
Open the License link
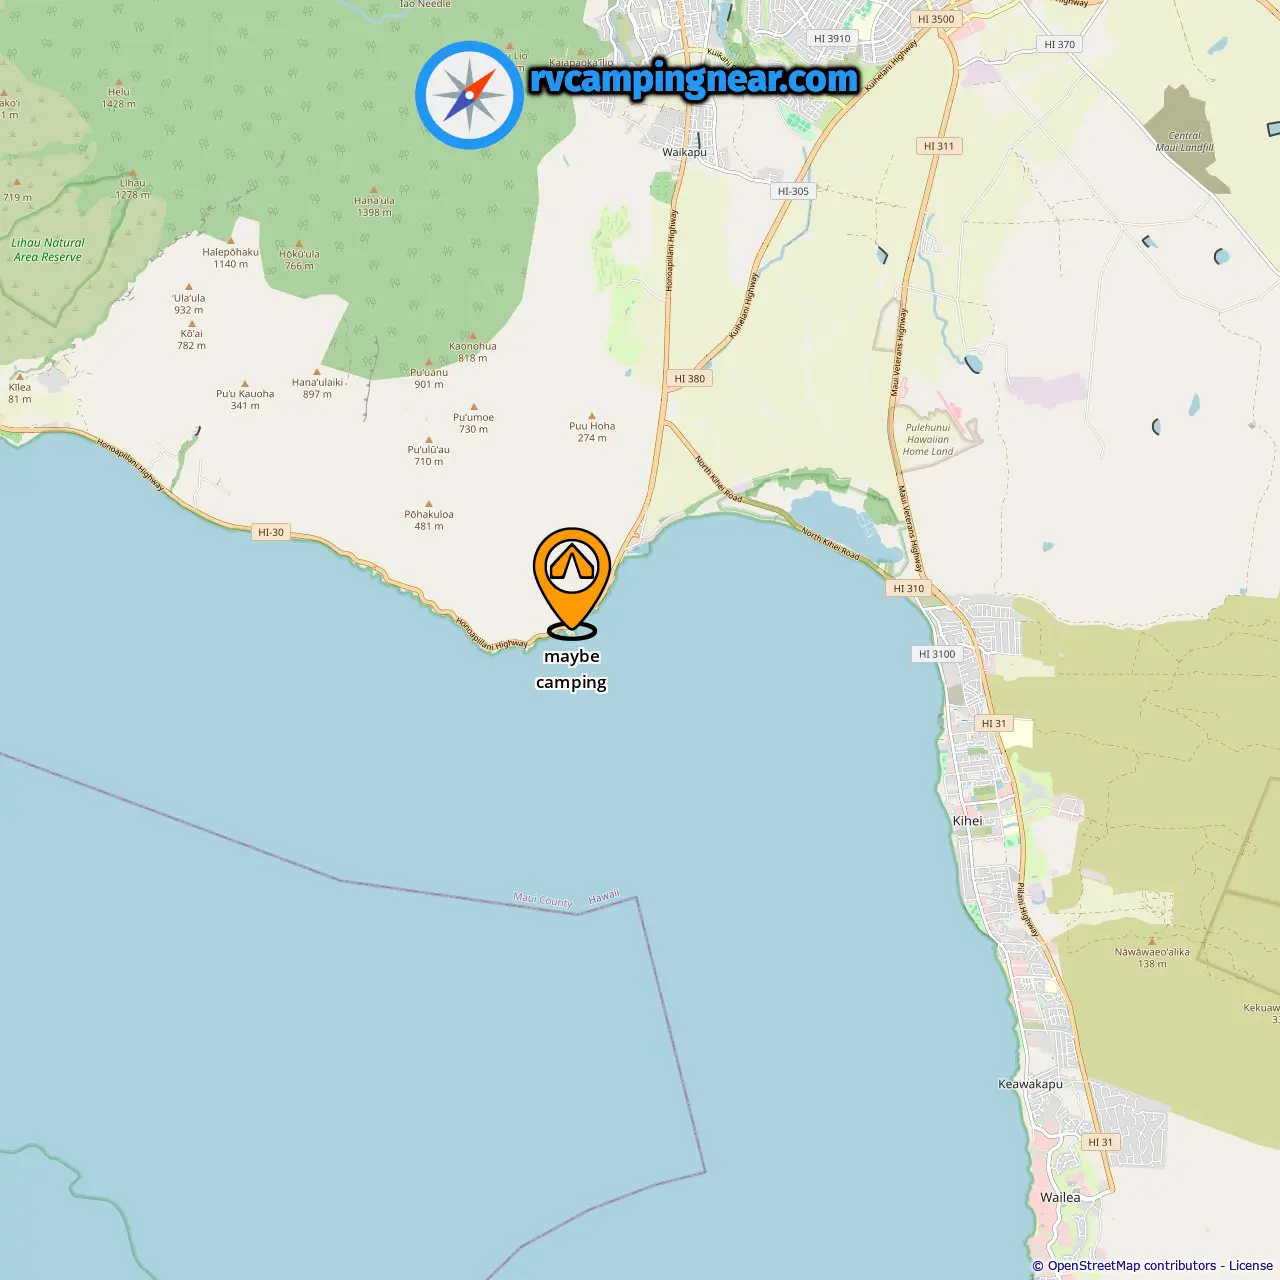click(x=1251, y=1266)
